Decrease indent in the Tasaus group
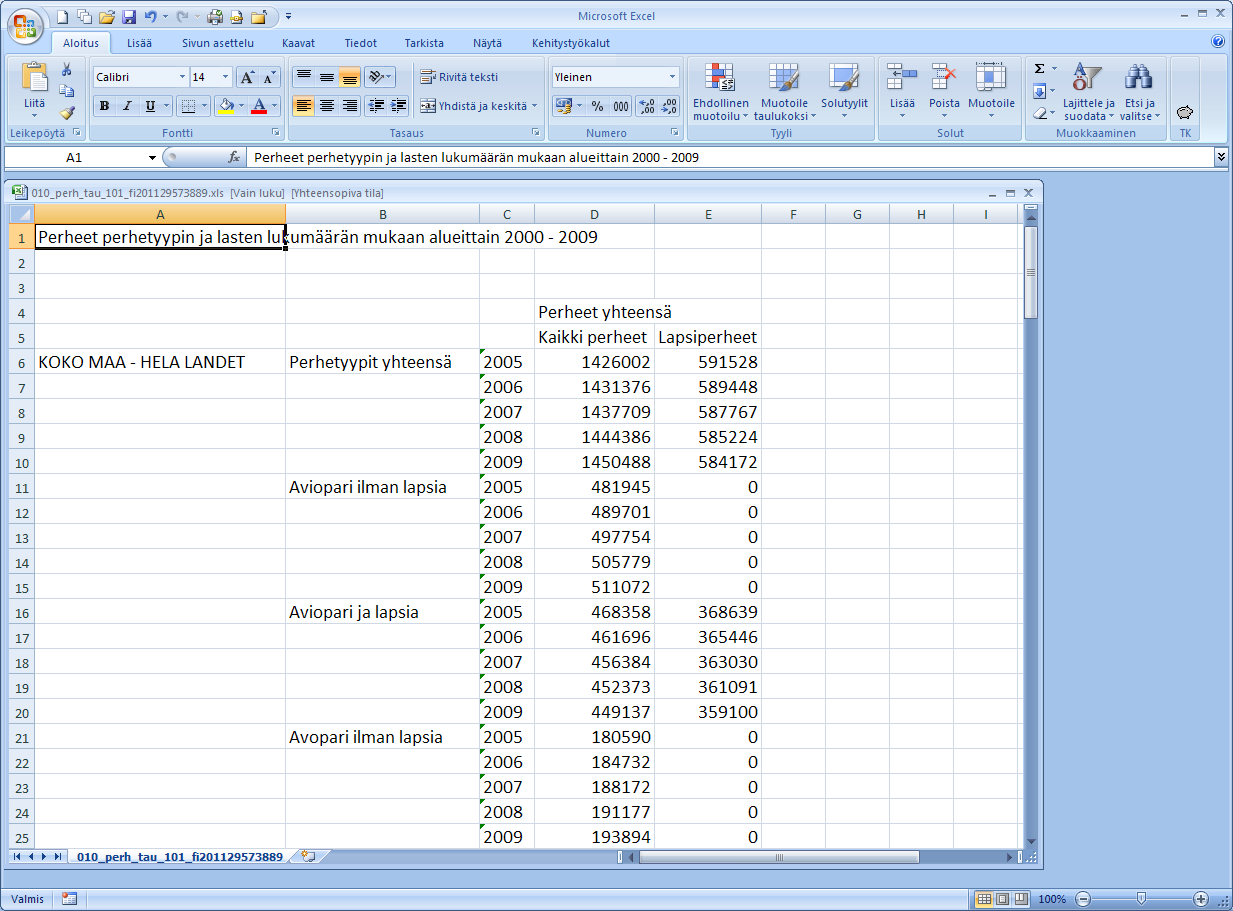This screenshot has height=911, width=1233. pyautogui.click(x=376, y=106)
